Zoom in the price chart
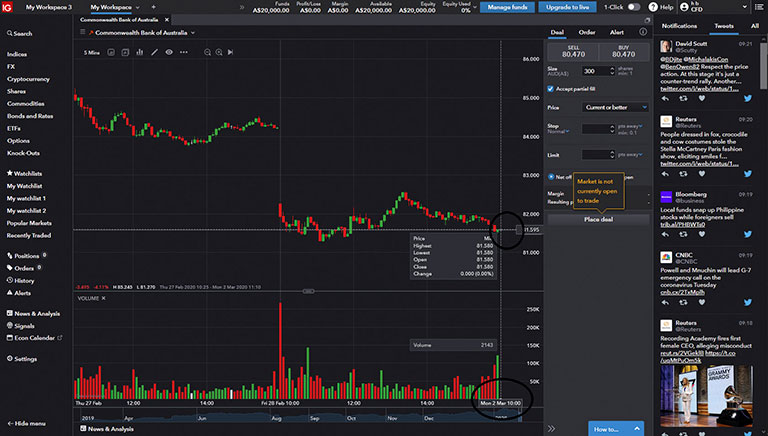Image resolution: width=768 pixels, height=436 pixels. (x=219, y=52)
